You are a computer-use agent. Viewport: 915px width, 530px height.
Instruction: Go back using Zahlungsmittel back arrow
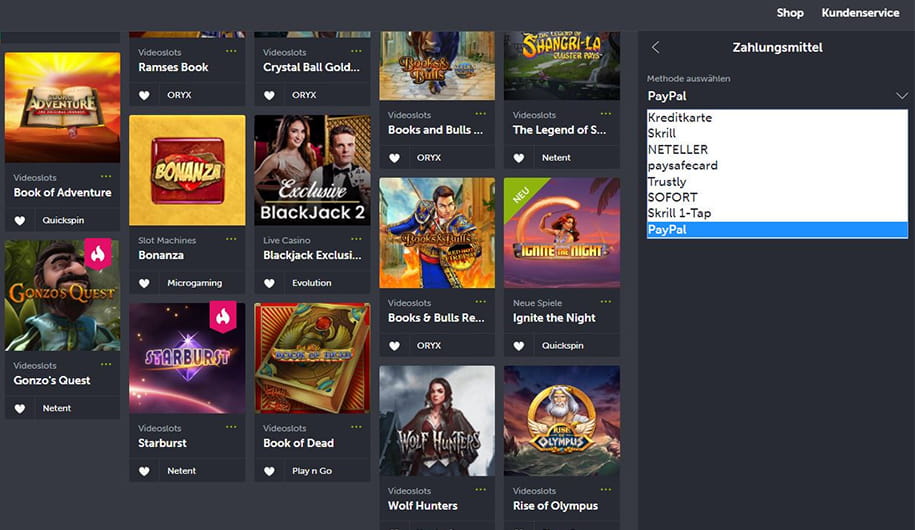pyautogui.click(x=656, y=47)
